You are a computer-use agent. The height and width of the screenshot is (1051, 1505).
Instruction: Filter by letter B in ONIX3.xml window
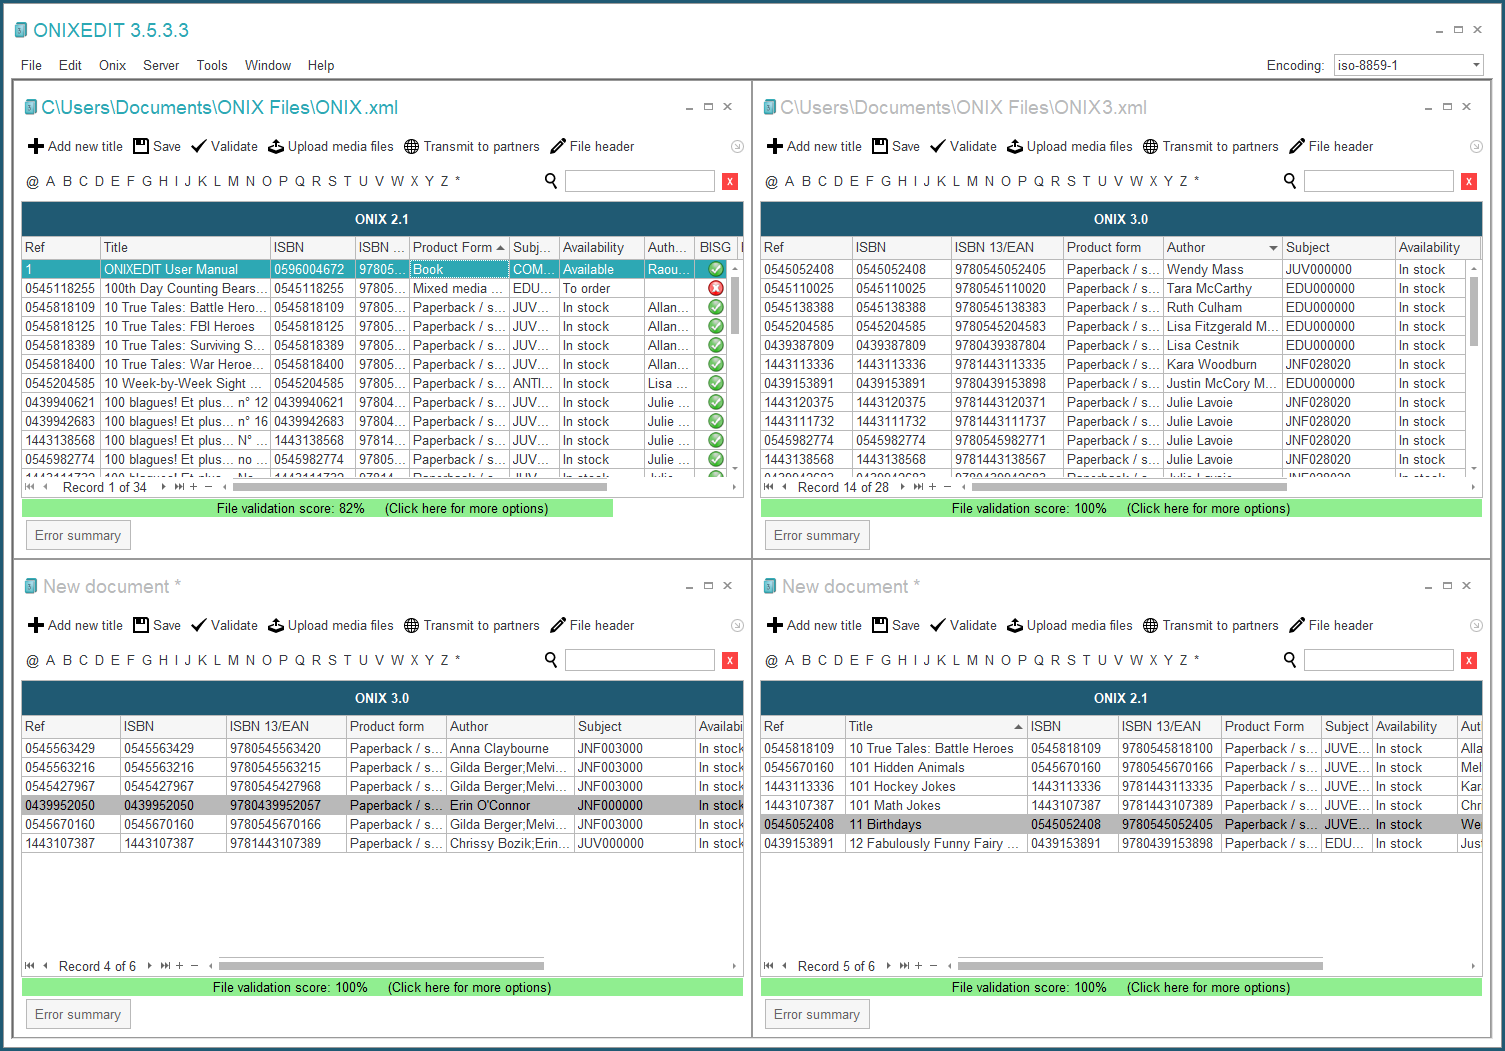(x=806, y=181)
